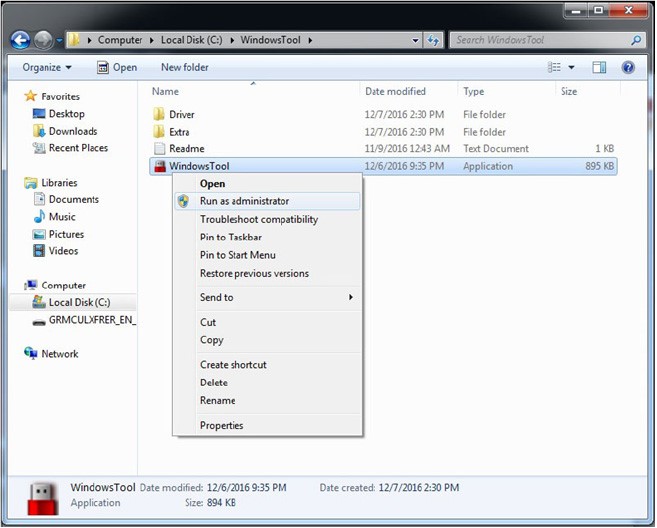Viewport: 657px width, 528px height.
Task: Choose Restore previous versions
Action: (x=267, y=274)
